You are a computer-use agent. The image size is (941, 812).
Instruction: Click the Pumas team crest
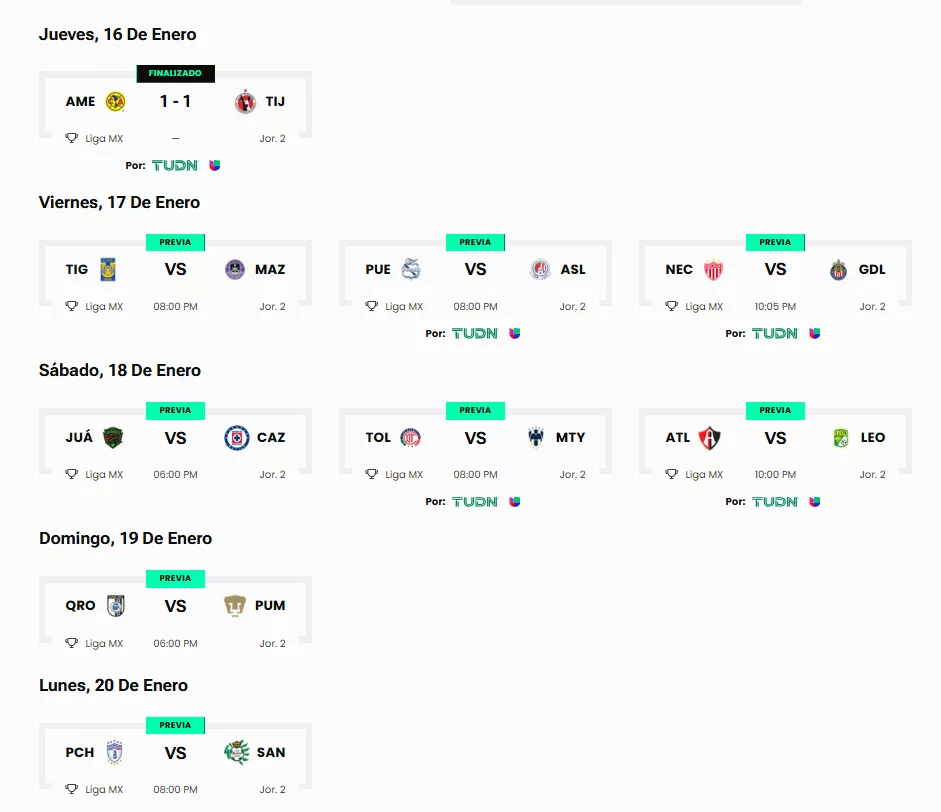(235, 606)
